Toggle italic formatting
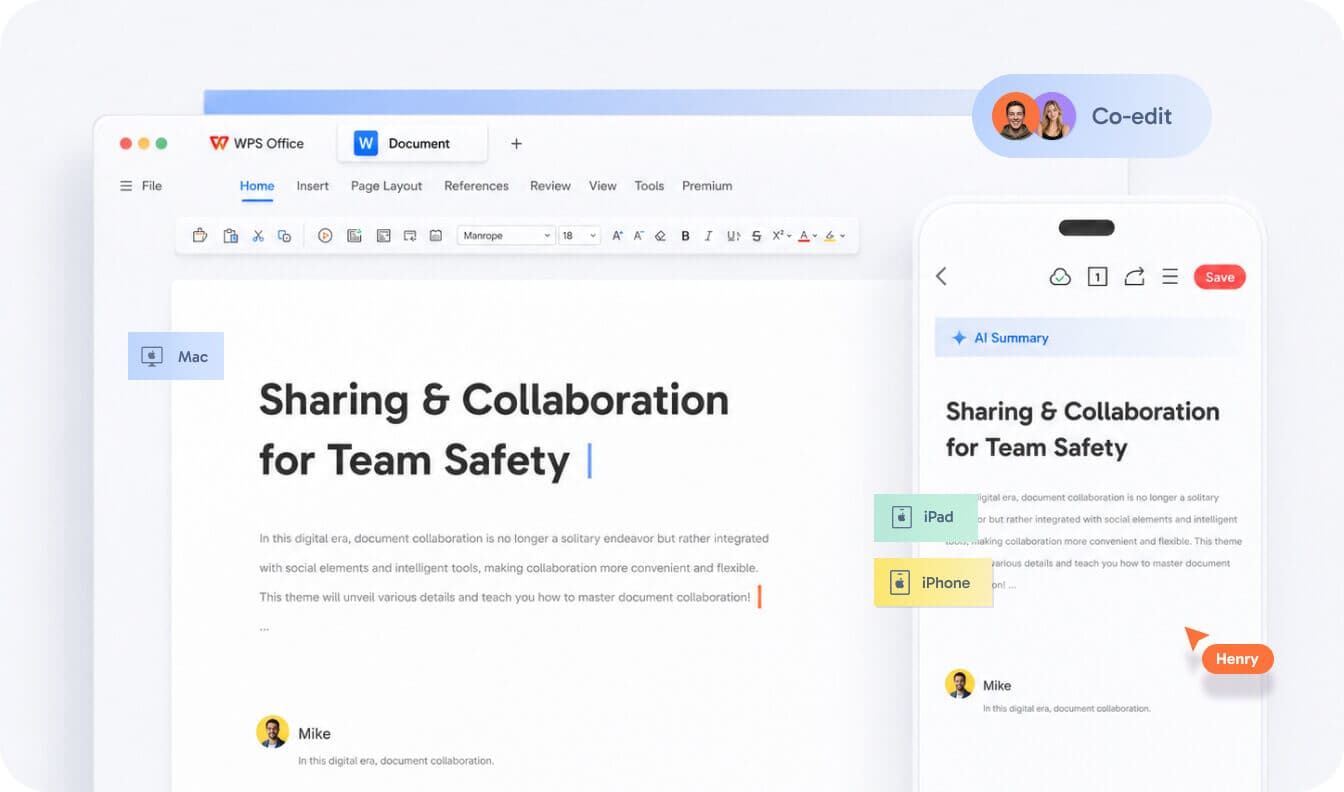Screen dimensions: 1344x792 pos(708,236)
